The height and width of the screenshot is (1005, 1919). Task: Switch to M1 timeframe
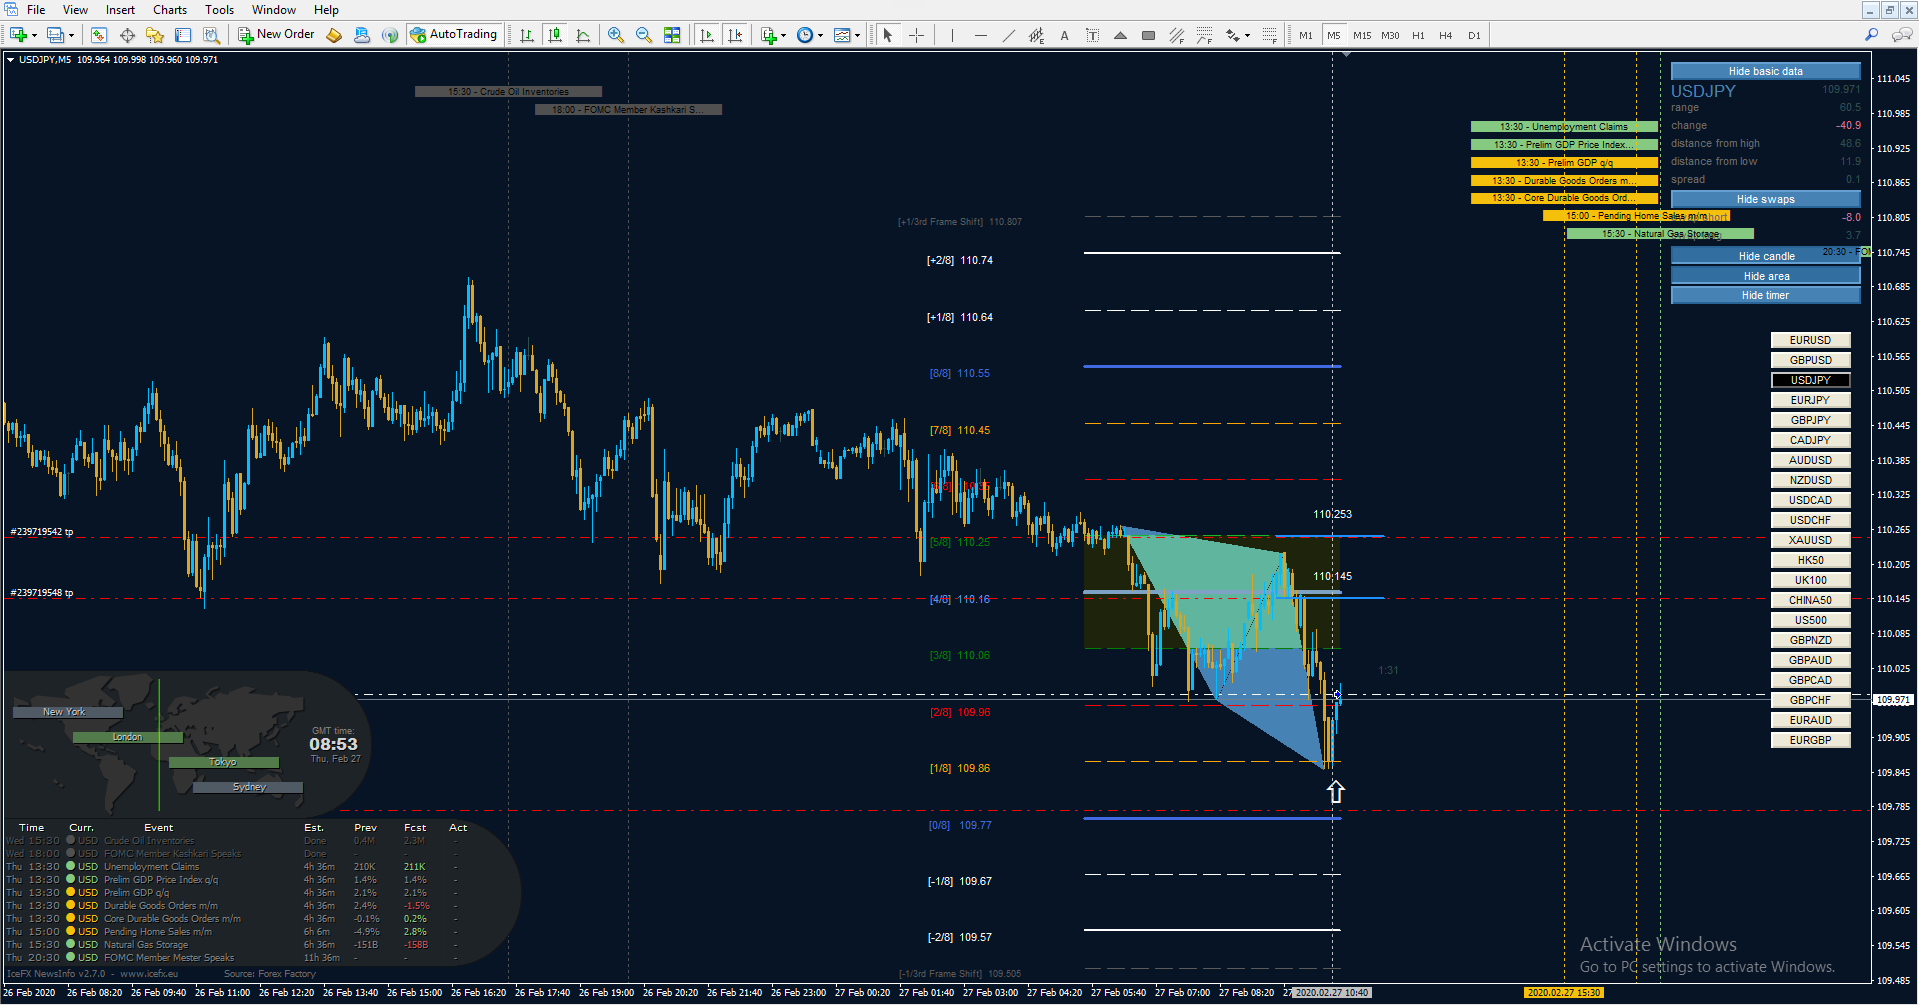coord(1306,35)
